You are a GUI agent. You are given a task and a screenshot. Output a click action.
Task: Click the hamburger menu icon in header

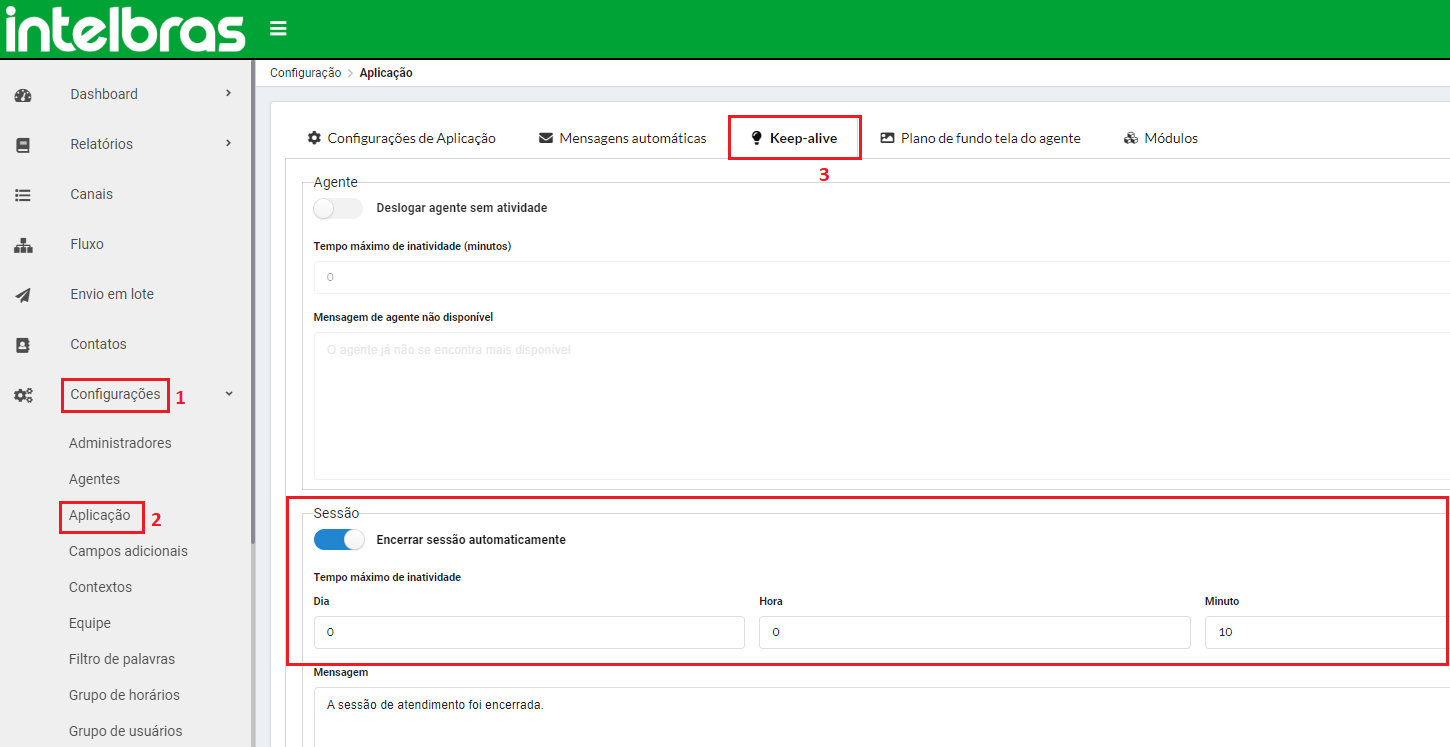(x=278, y=28)
